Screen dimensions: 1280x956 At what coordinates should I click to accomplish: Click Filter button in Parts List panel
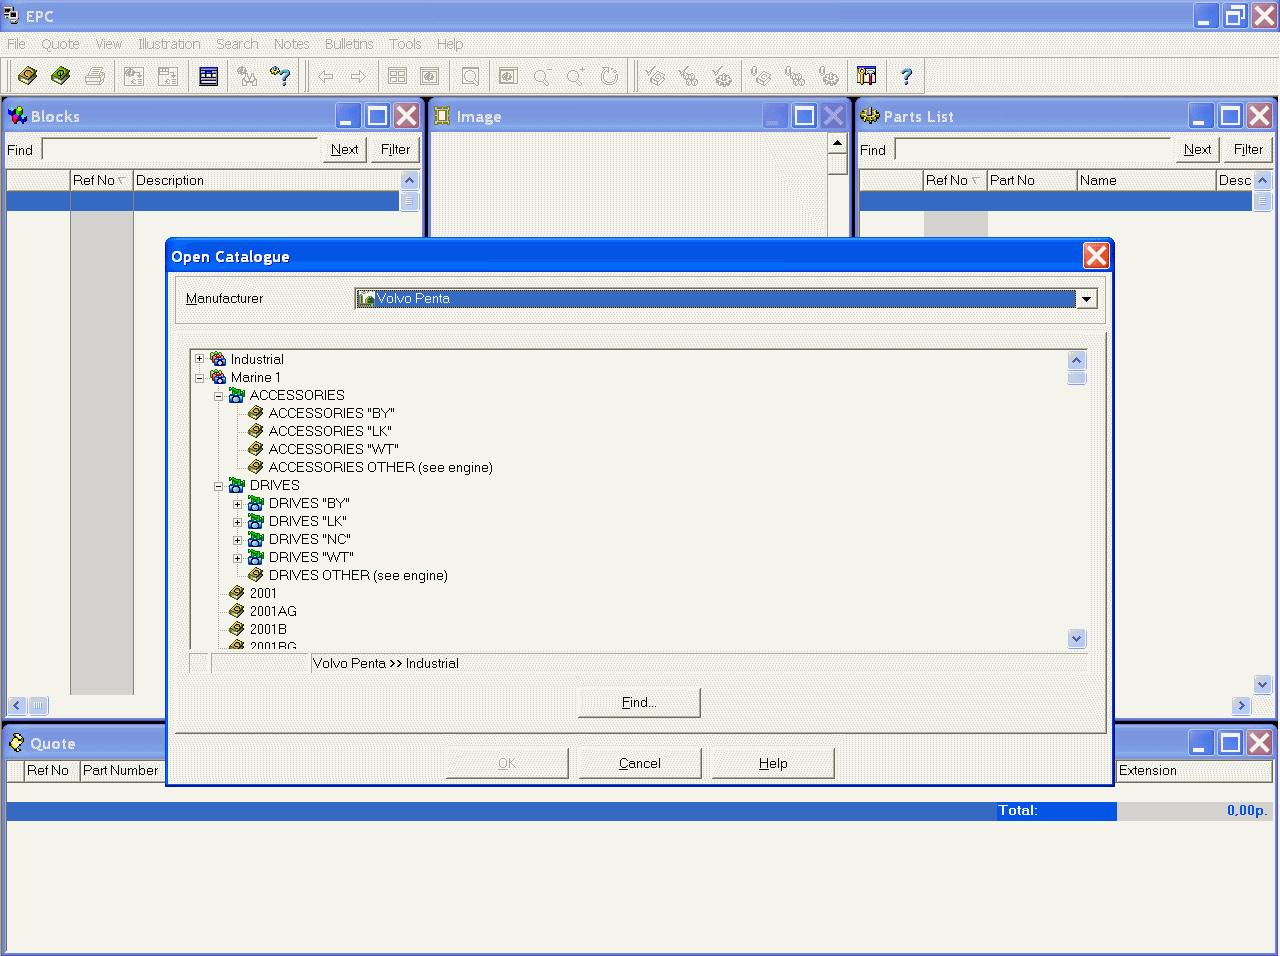tap(1248, 149)
